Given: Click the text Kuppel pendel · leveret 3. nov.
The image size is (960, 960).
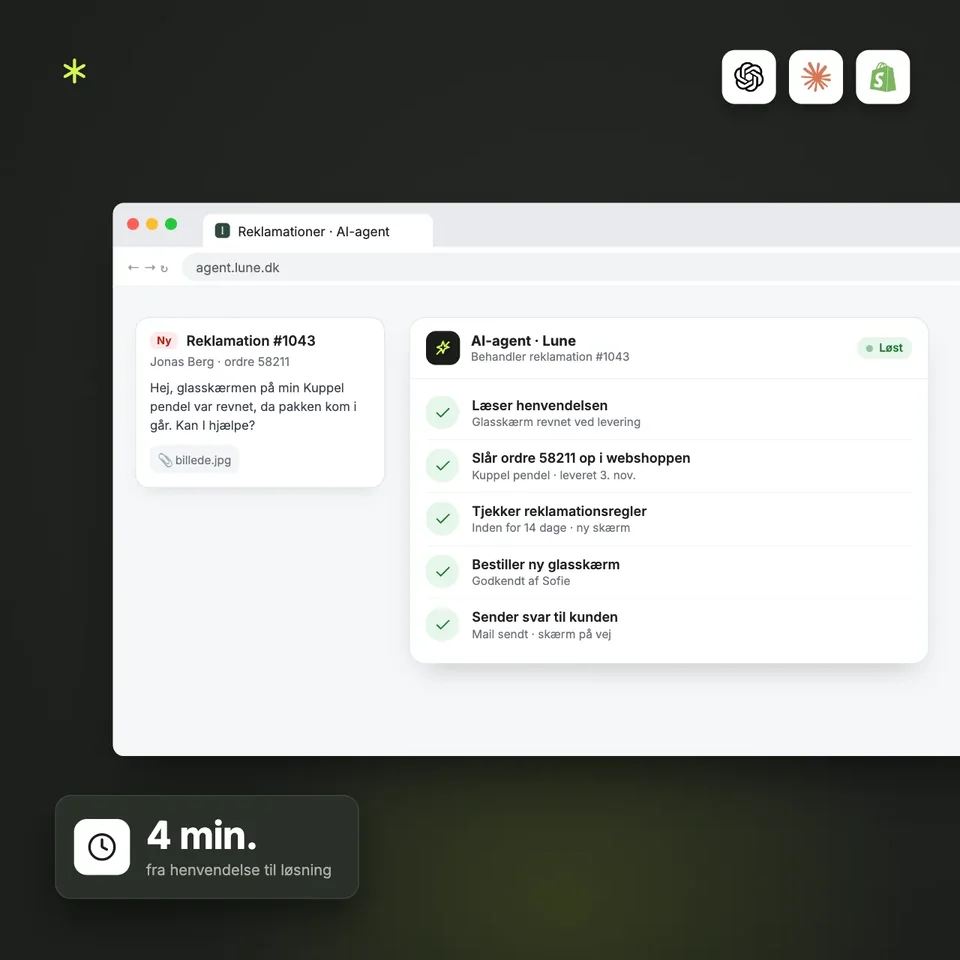Looking at the screenshot, I should click(553, 475).
